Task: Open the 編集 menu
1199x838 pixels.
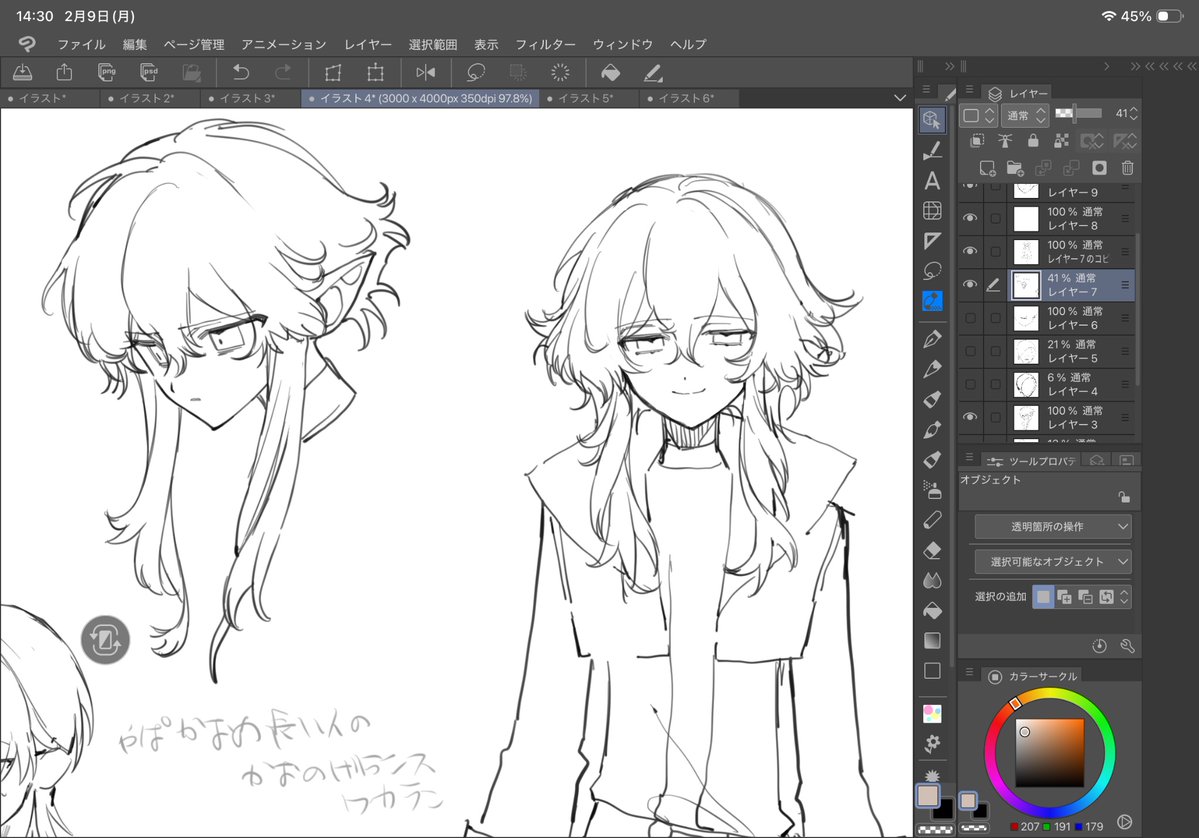Action: pos(135,44)
